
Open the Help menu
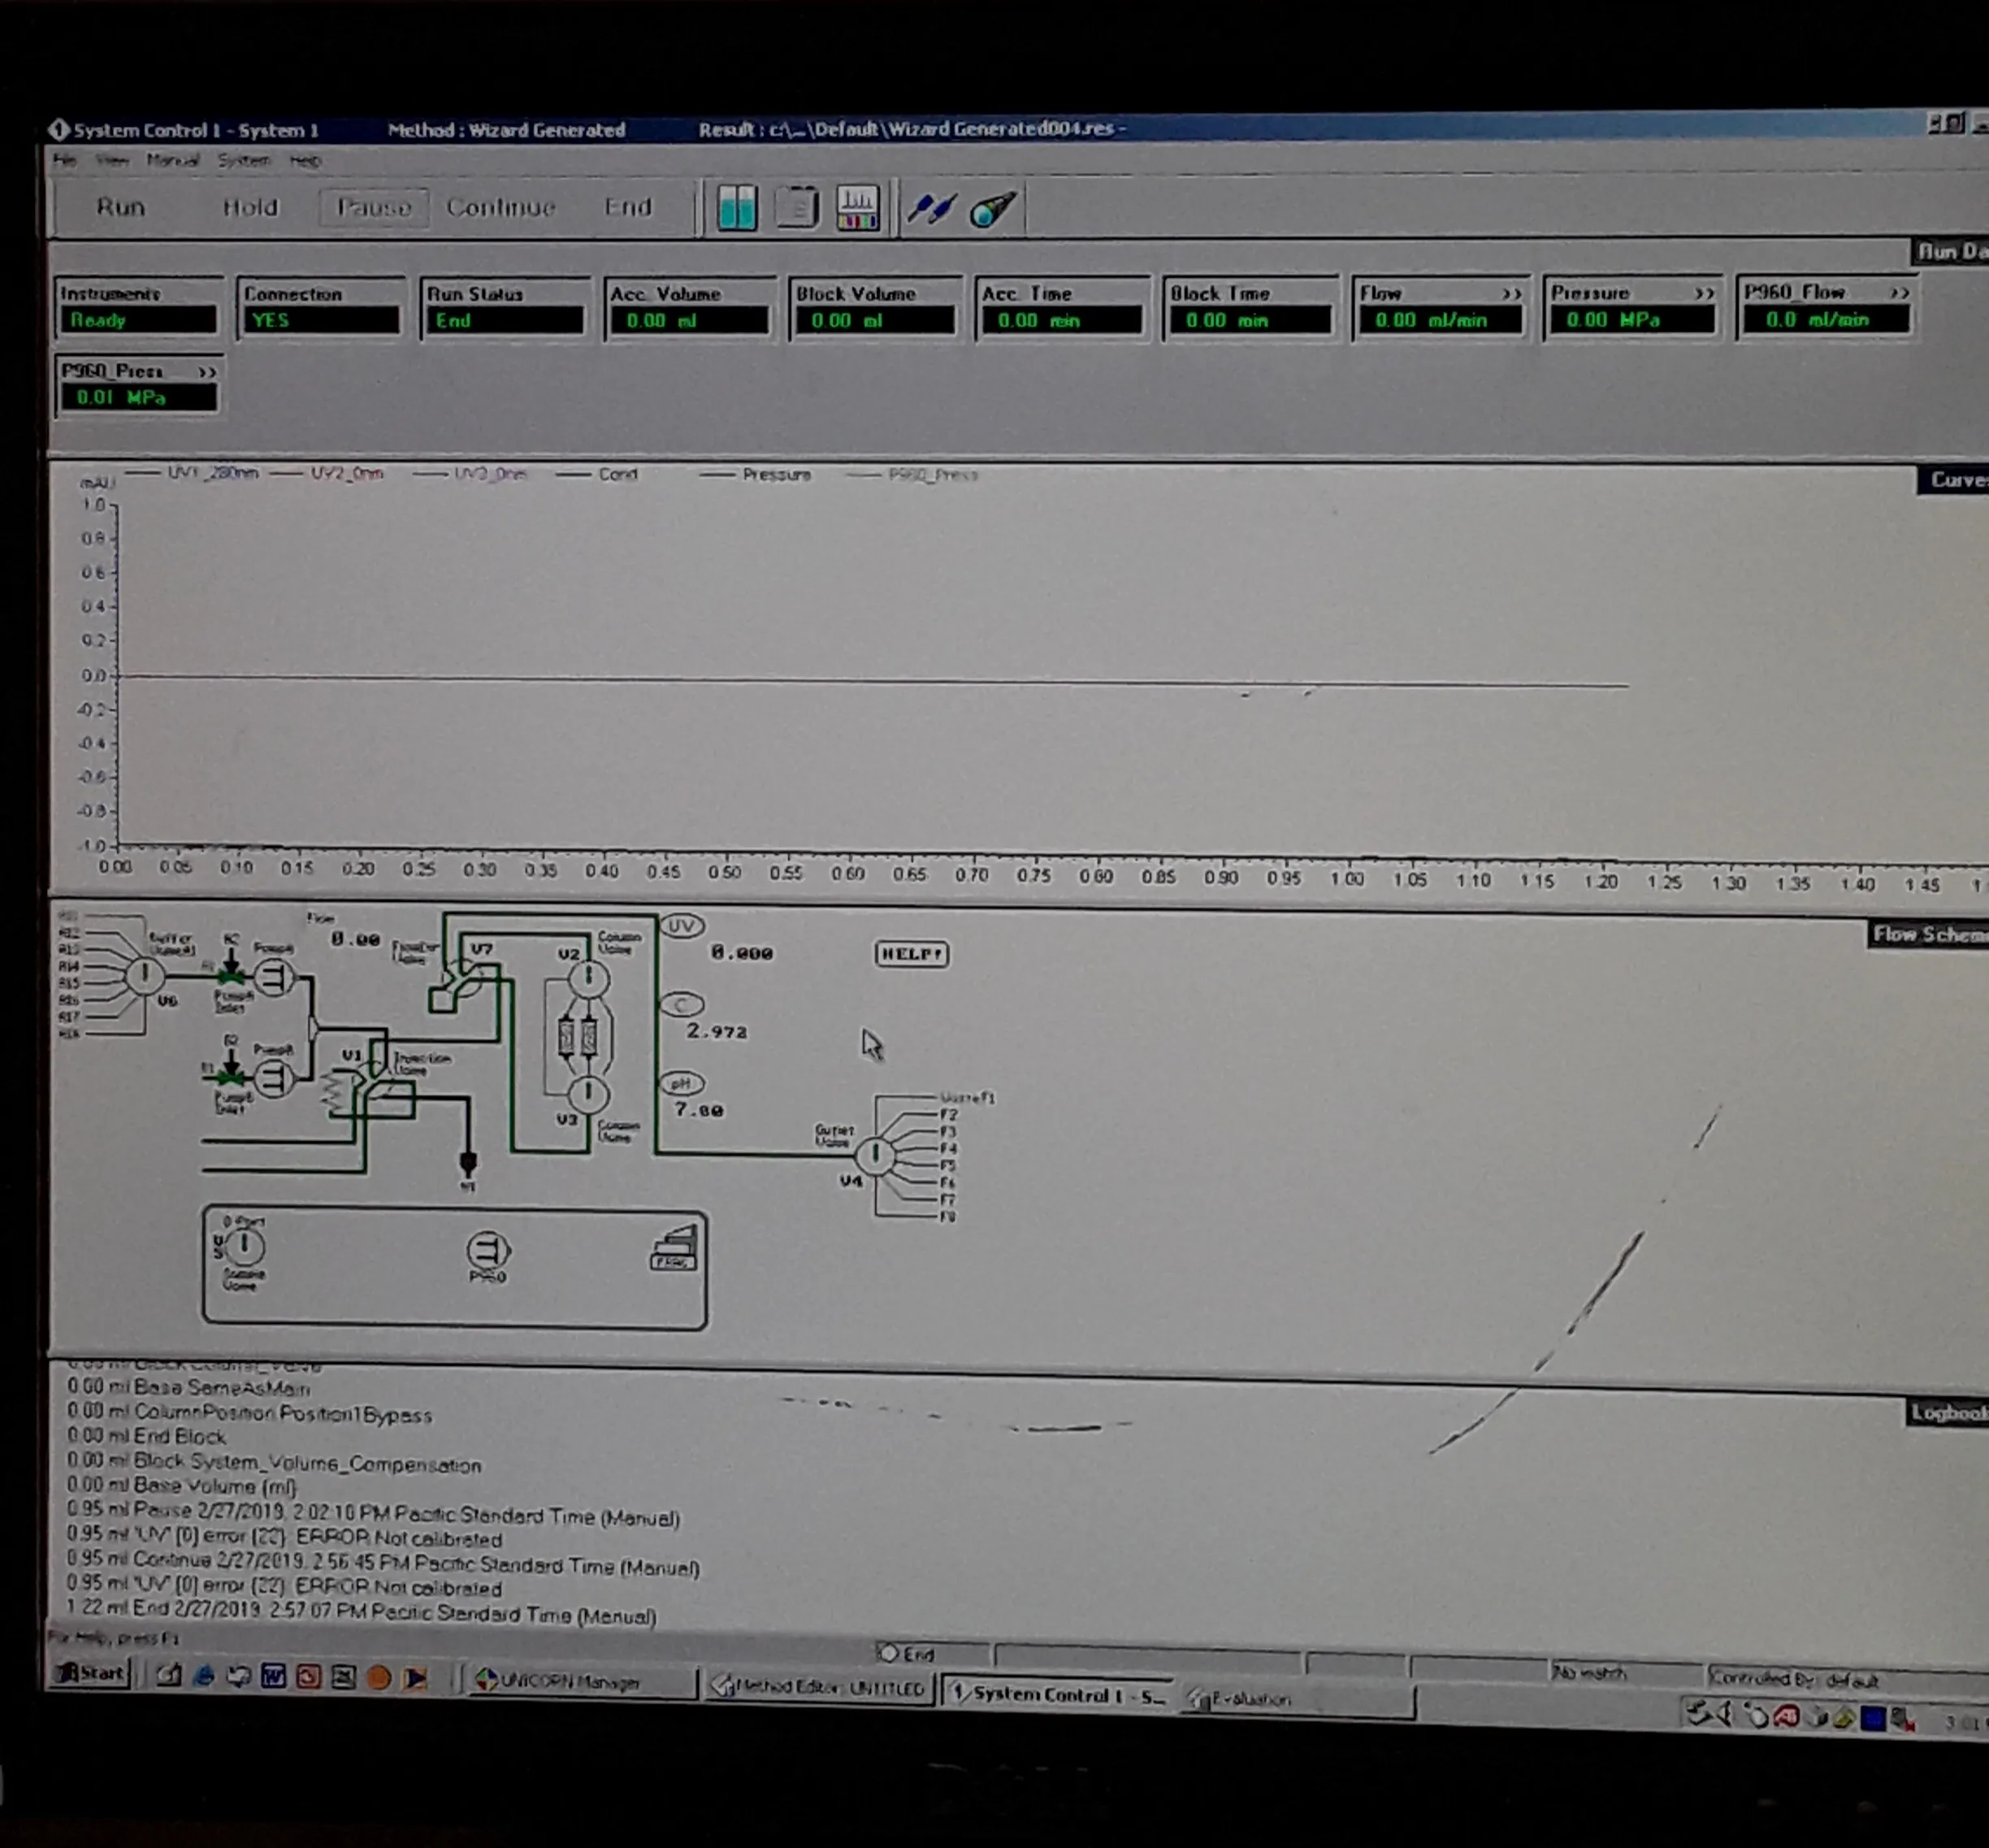[305, 160]
